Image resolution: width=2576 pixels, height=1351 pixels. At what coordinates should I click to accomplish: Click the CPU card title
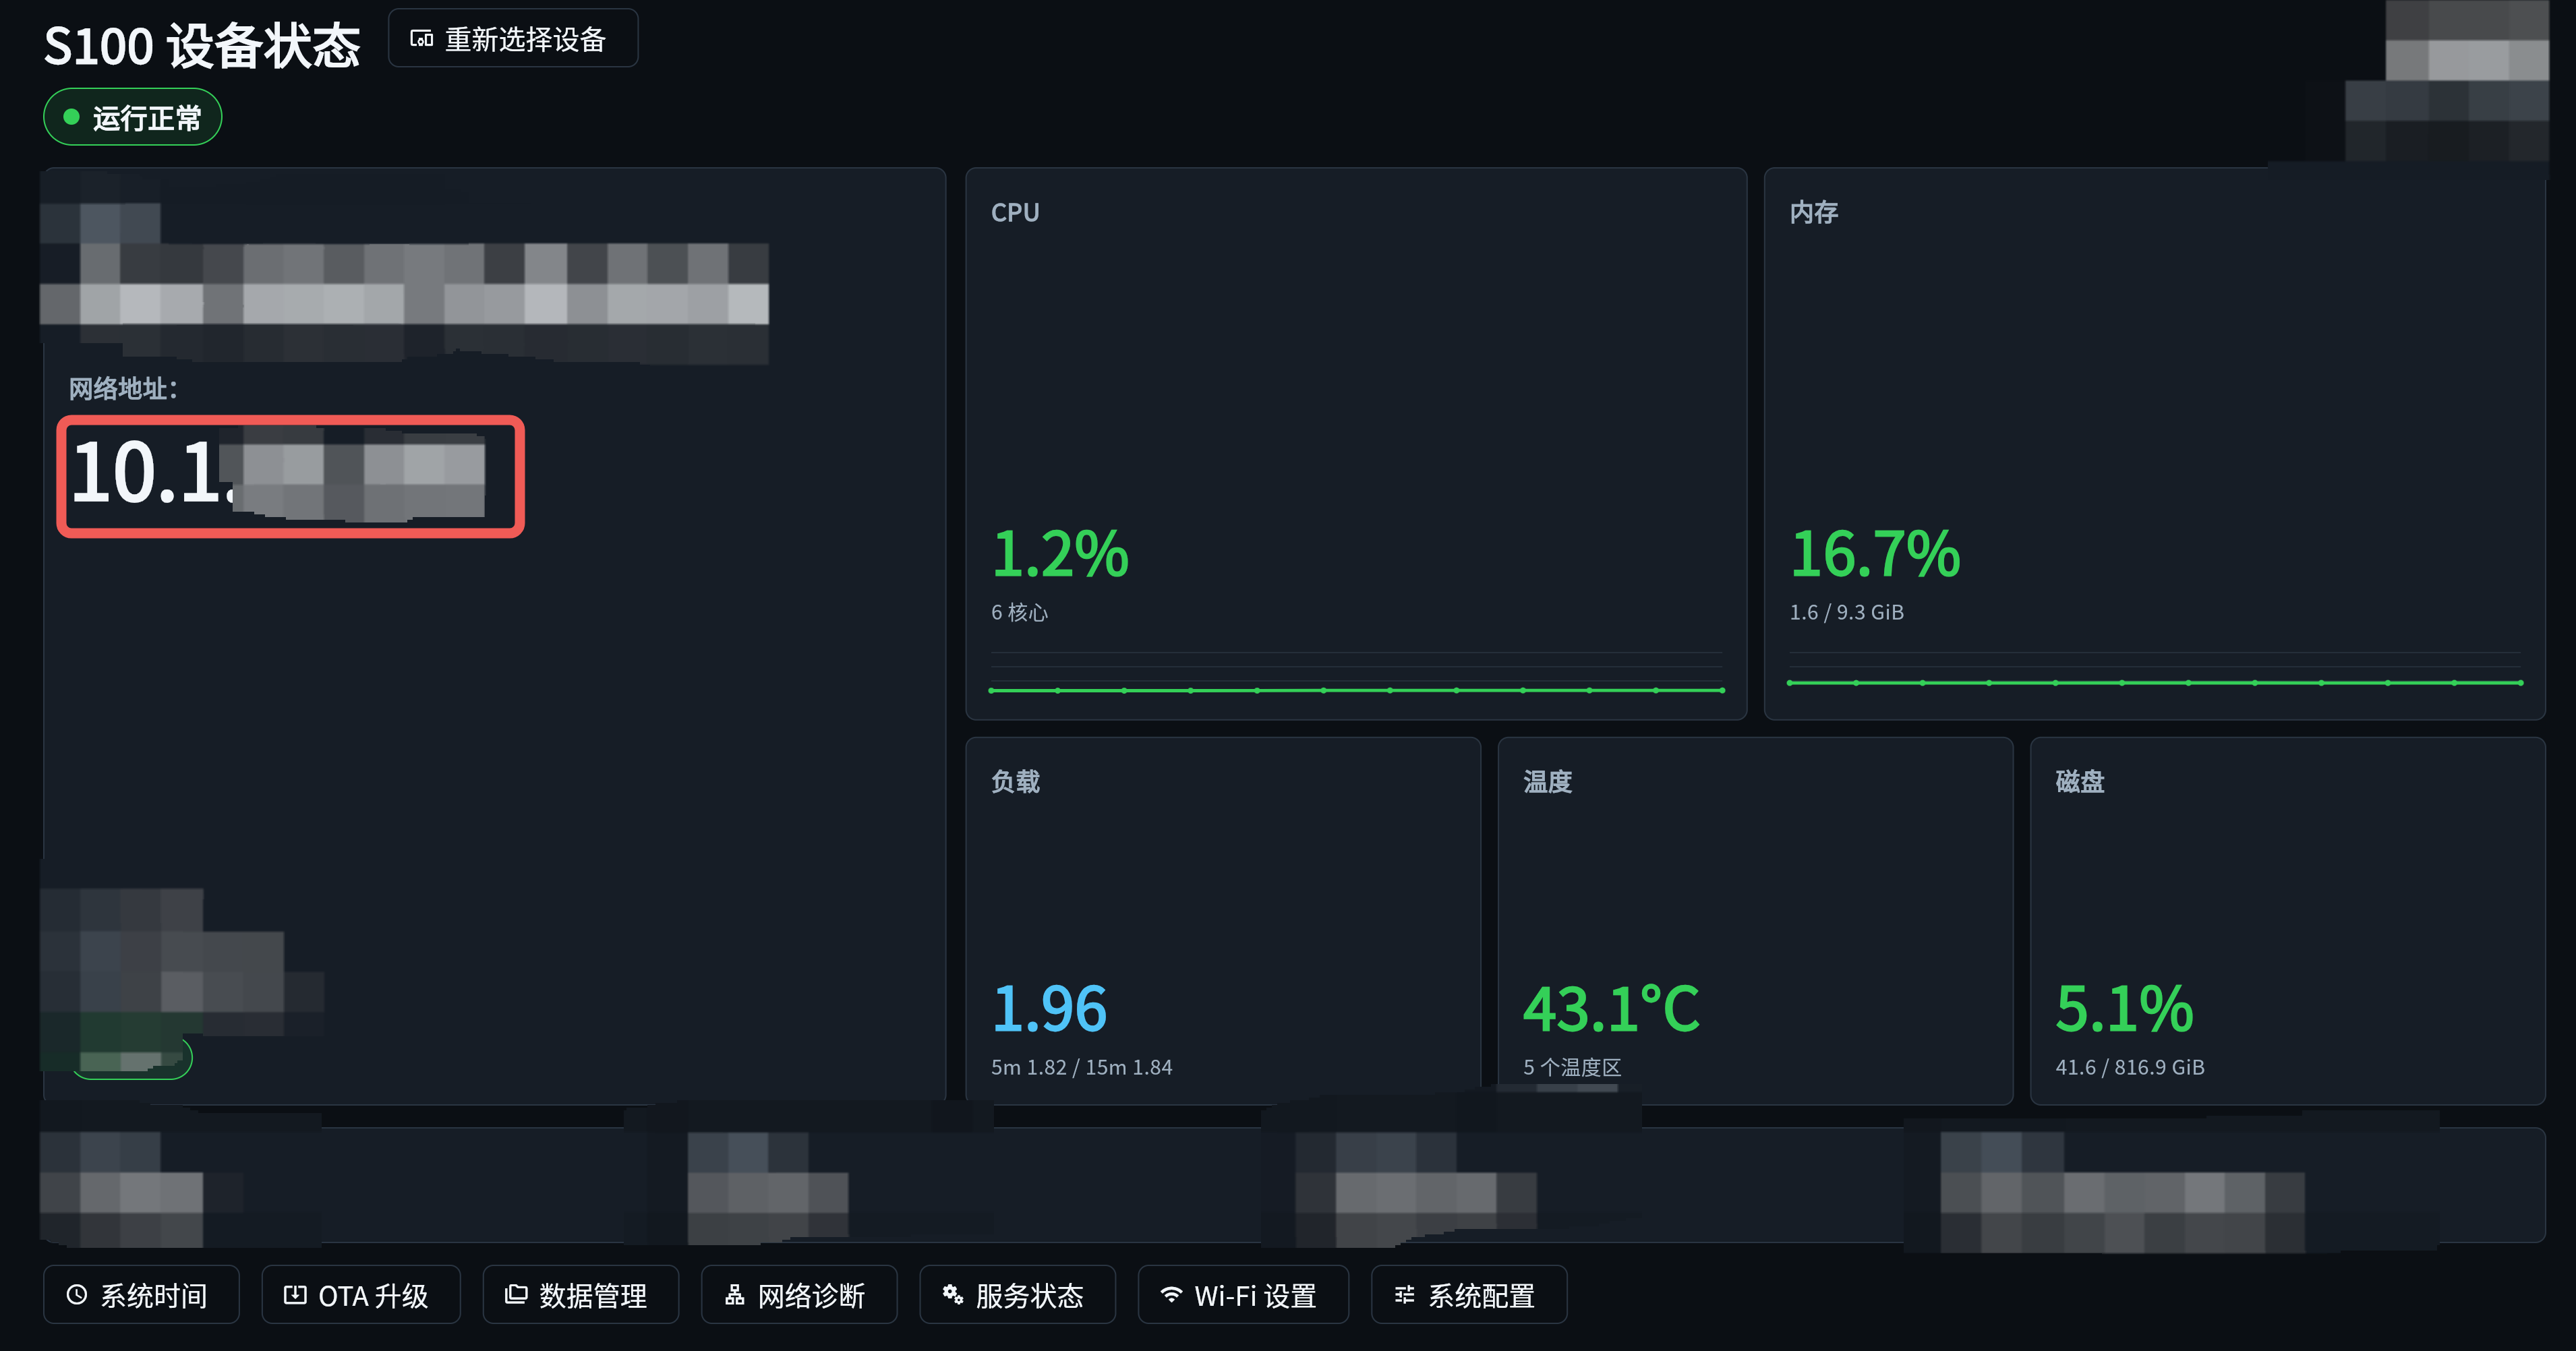1015,212
